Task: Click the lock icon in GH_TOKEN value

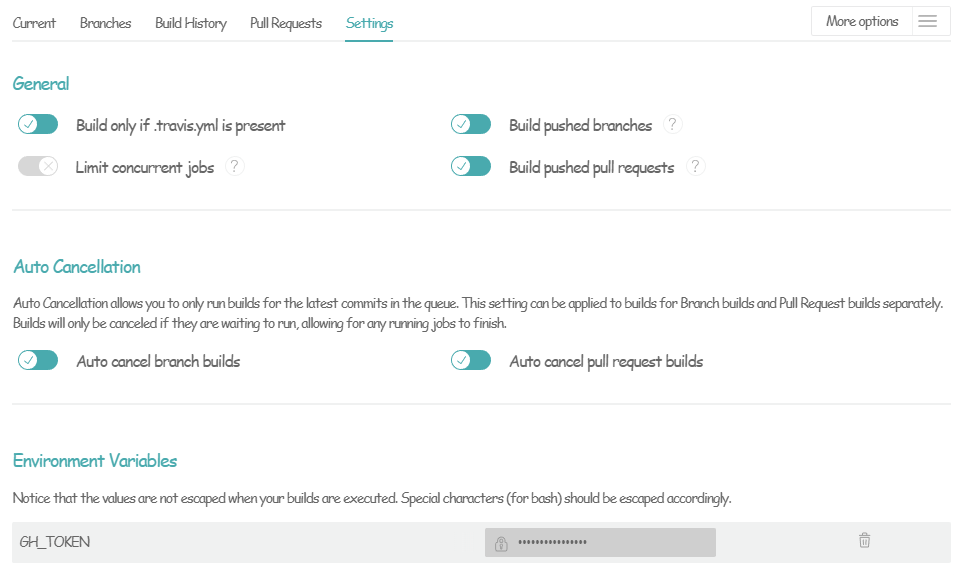Action: point(501,543)
